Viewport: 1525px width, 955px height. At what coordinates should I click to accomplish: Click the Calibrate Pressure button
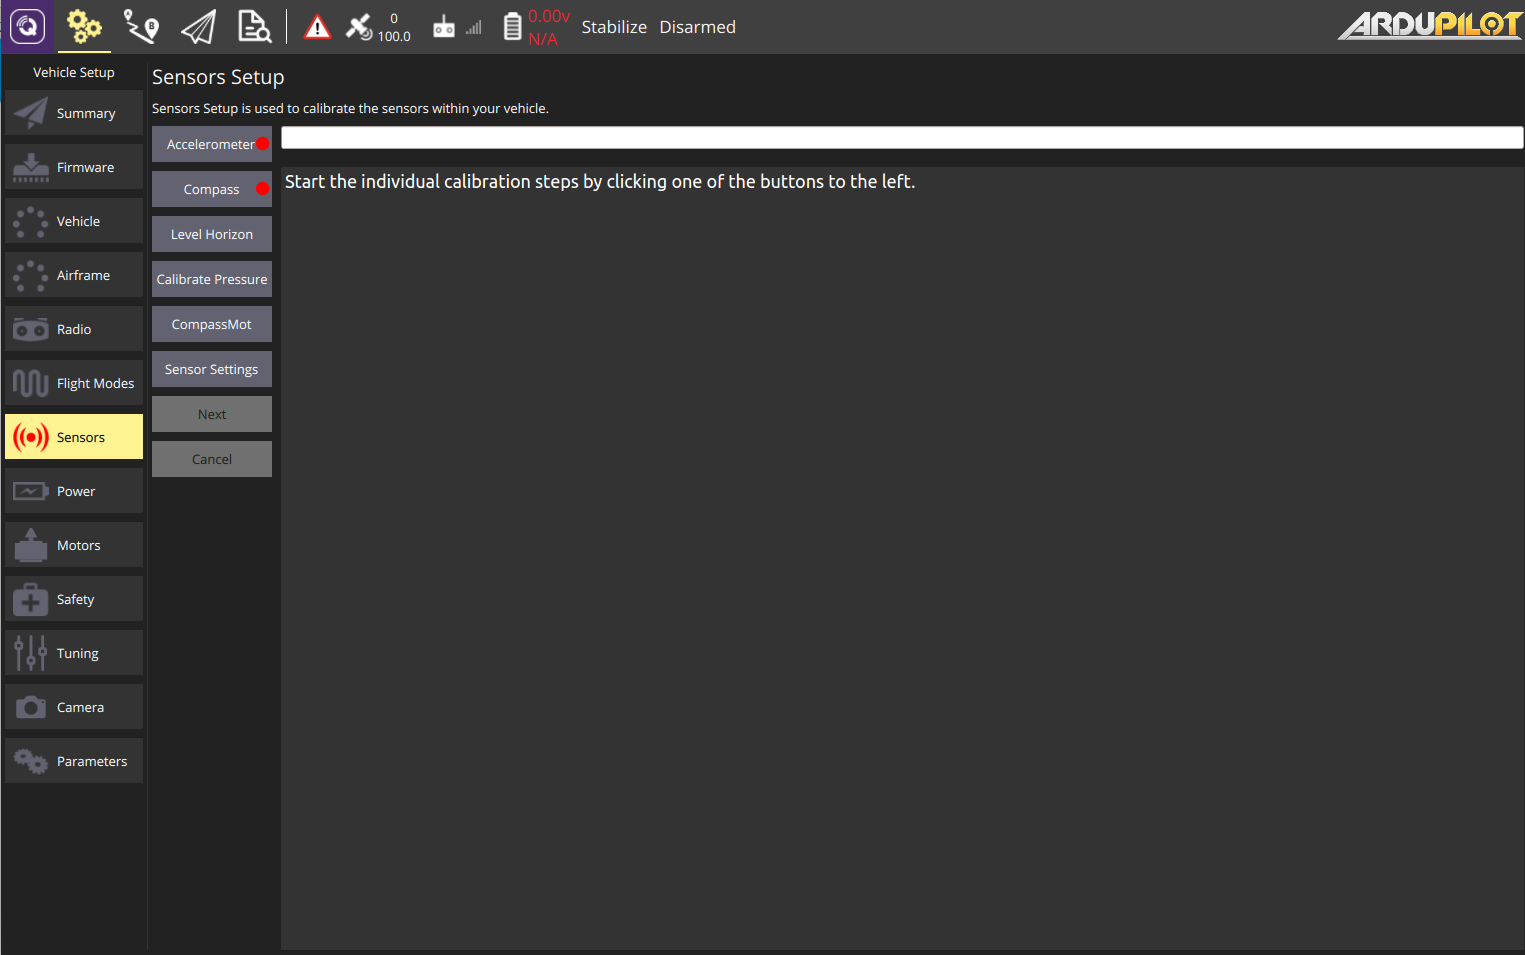pos(212,279)
